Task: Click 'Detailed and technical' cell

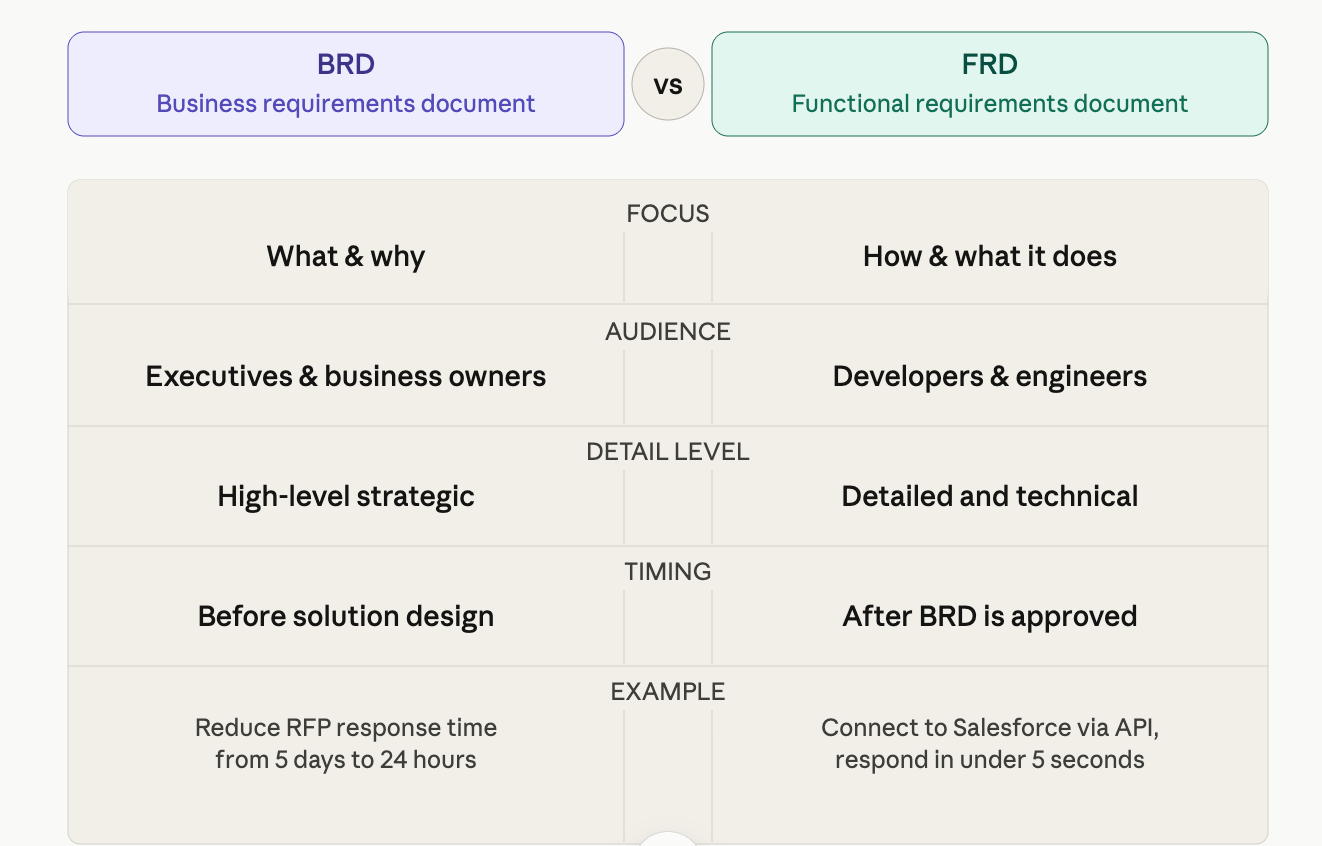Action: [990, 497]
